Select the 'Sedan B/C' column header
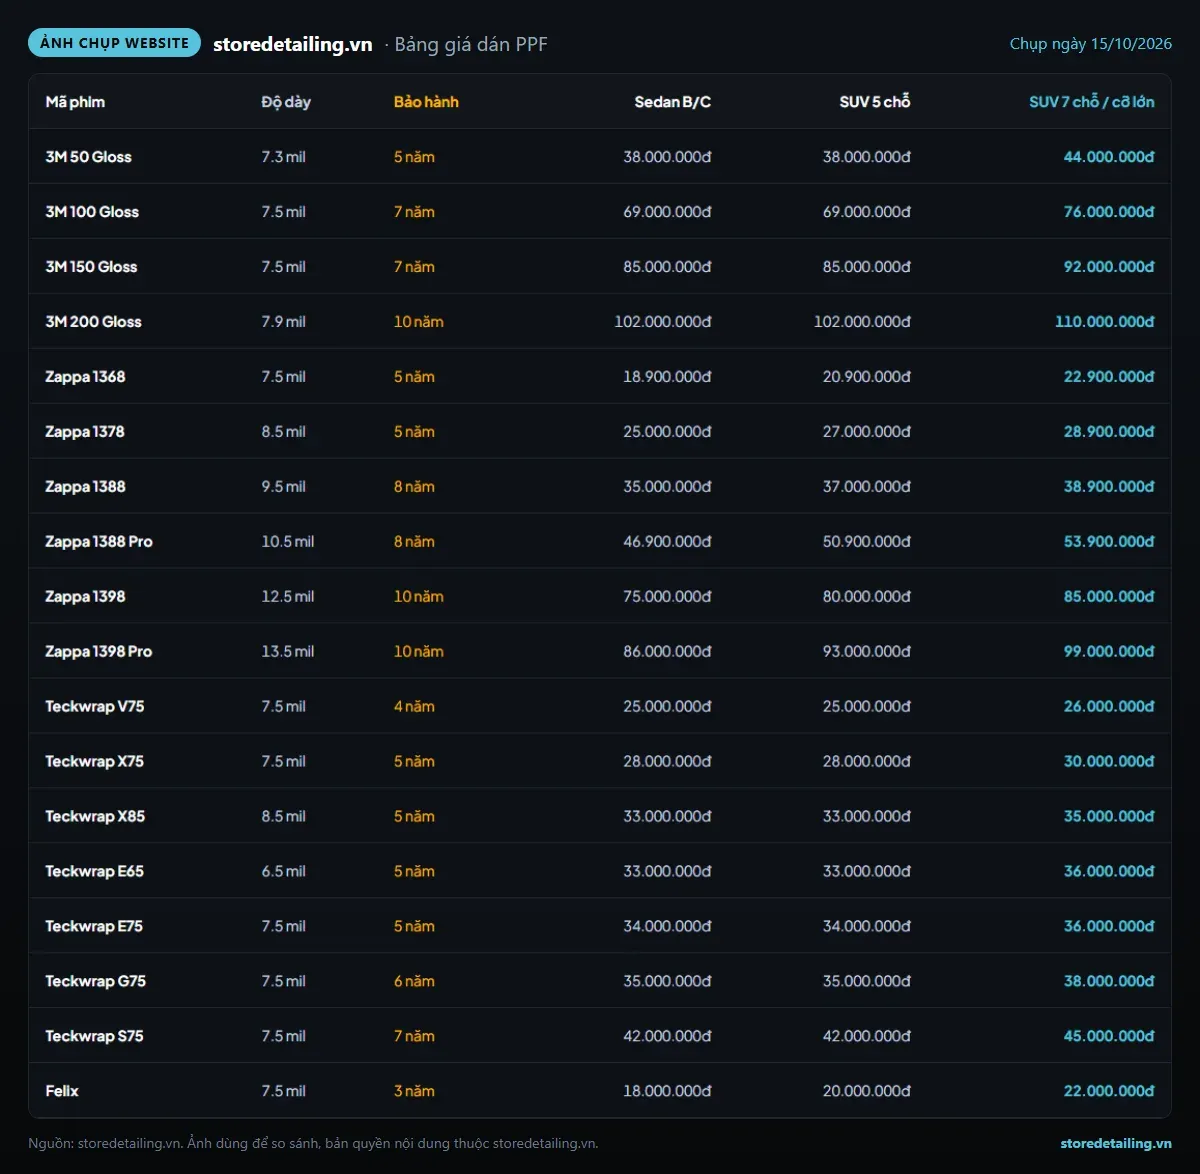This screenshot has width=1200, height=1174. (x=673, y=102)
